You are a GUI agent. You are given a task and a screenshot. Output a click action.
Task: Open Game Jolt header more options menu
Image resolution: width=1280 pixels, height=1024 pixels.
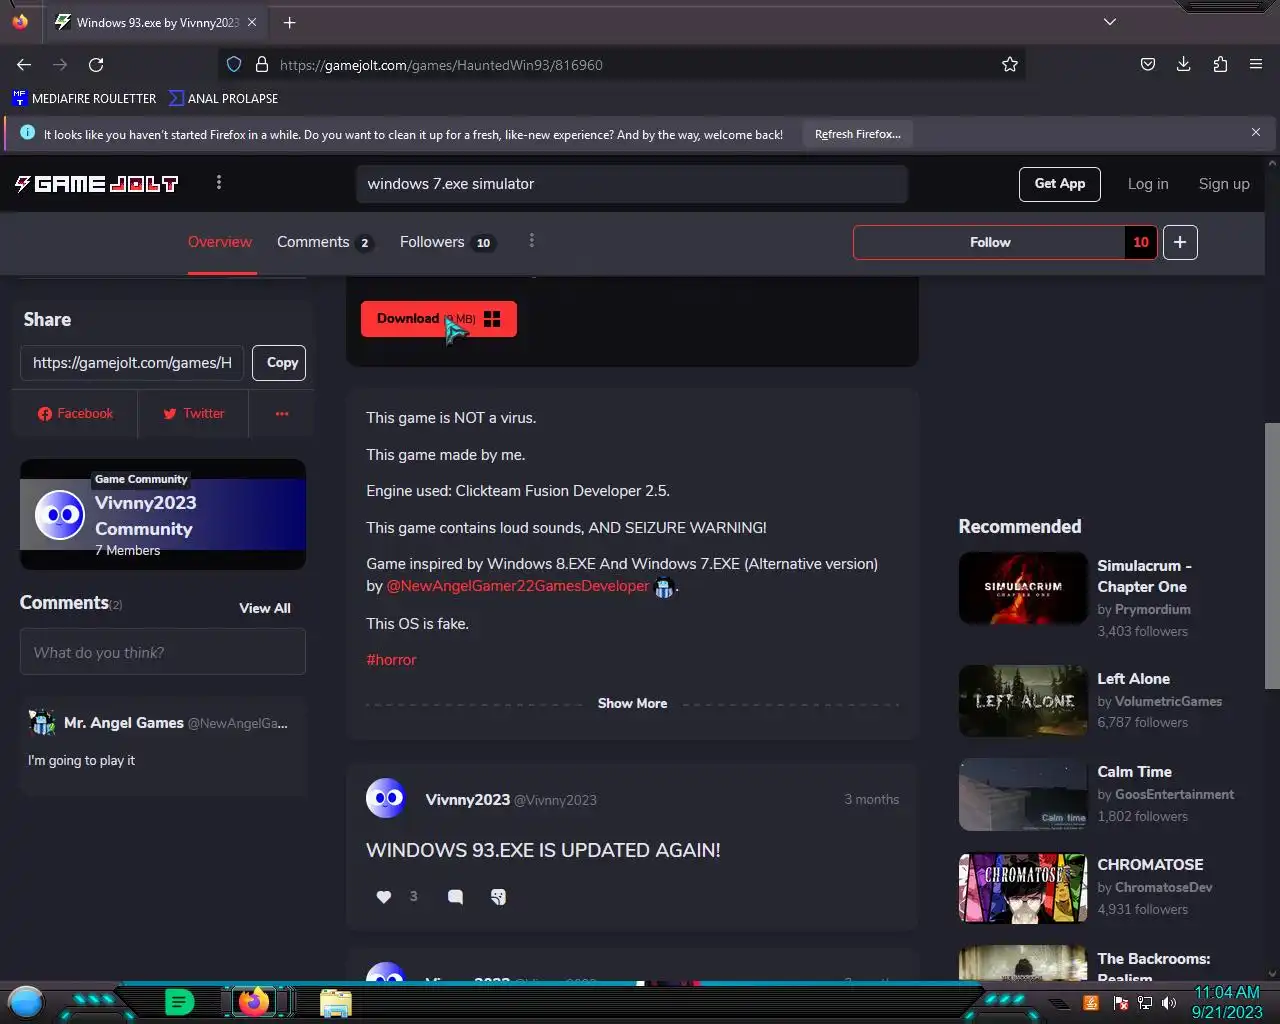(x=219, y=182)
